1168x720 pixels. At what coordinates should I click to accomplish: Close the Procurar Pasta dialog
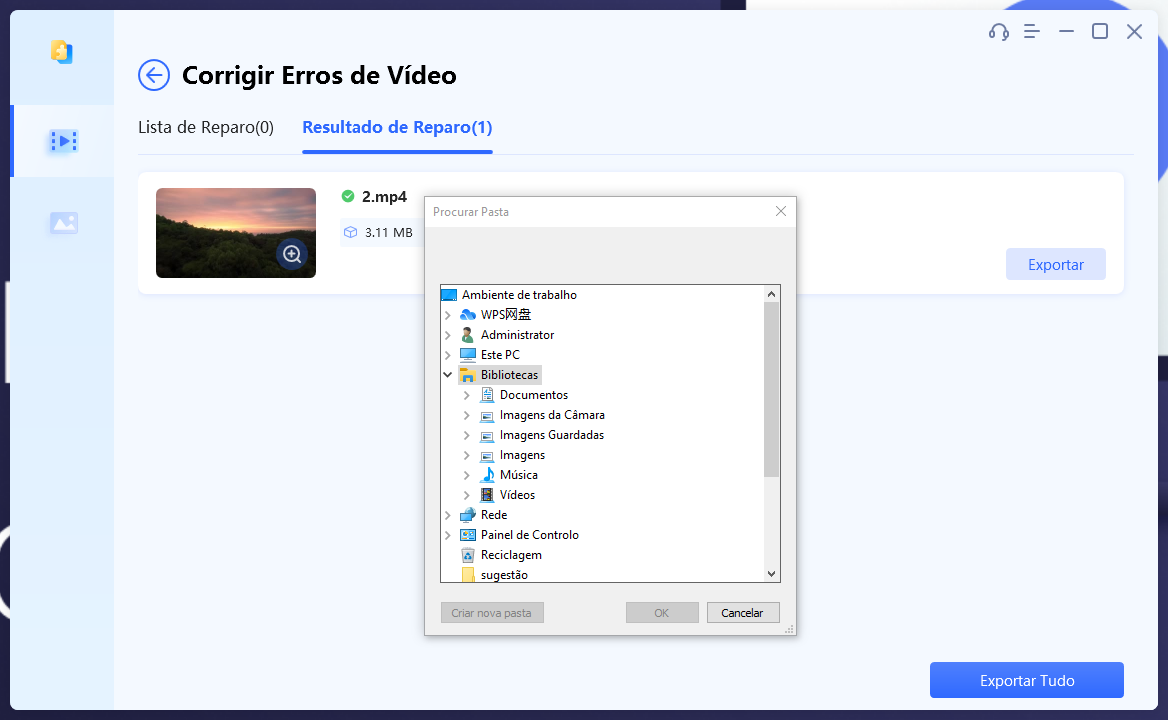coord(781,211)
